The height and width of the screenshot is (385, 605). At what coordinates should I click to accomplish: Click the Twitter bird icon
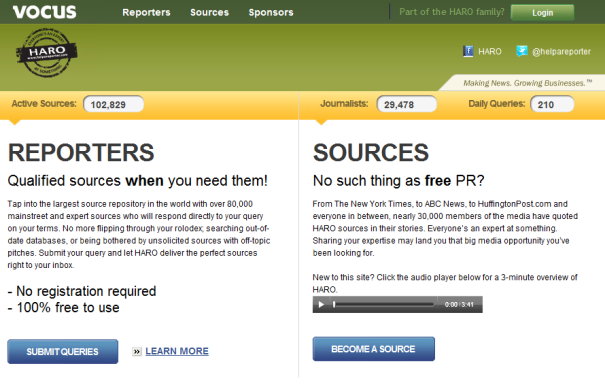(522, 51)
